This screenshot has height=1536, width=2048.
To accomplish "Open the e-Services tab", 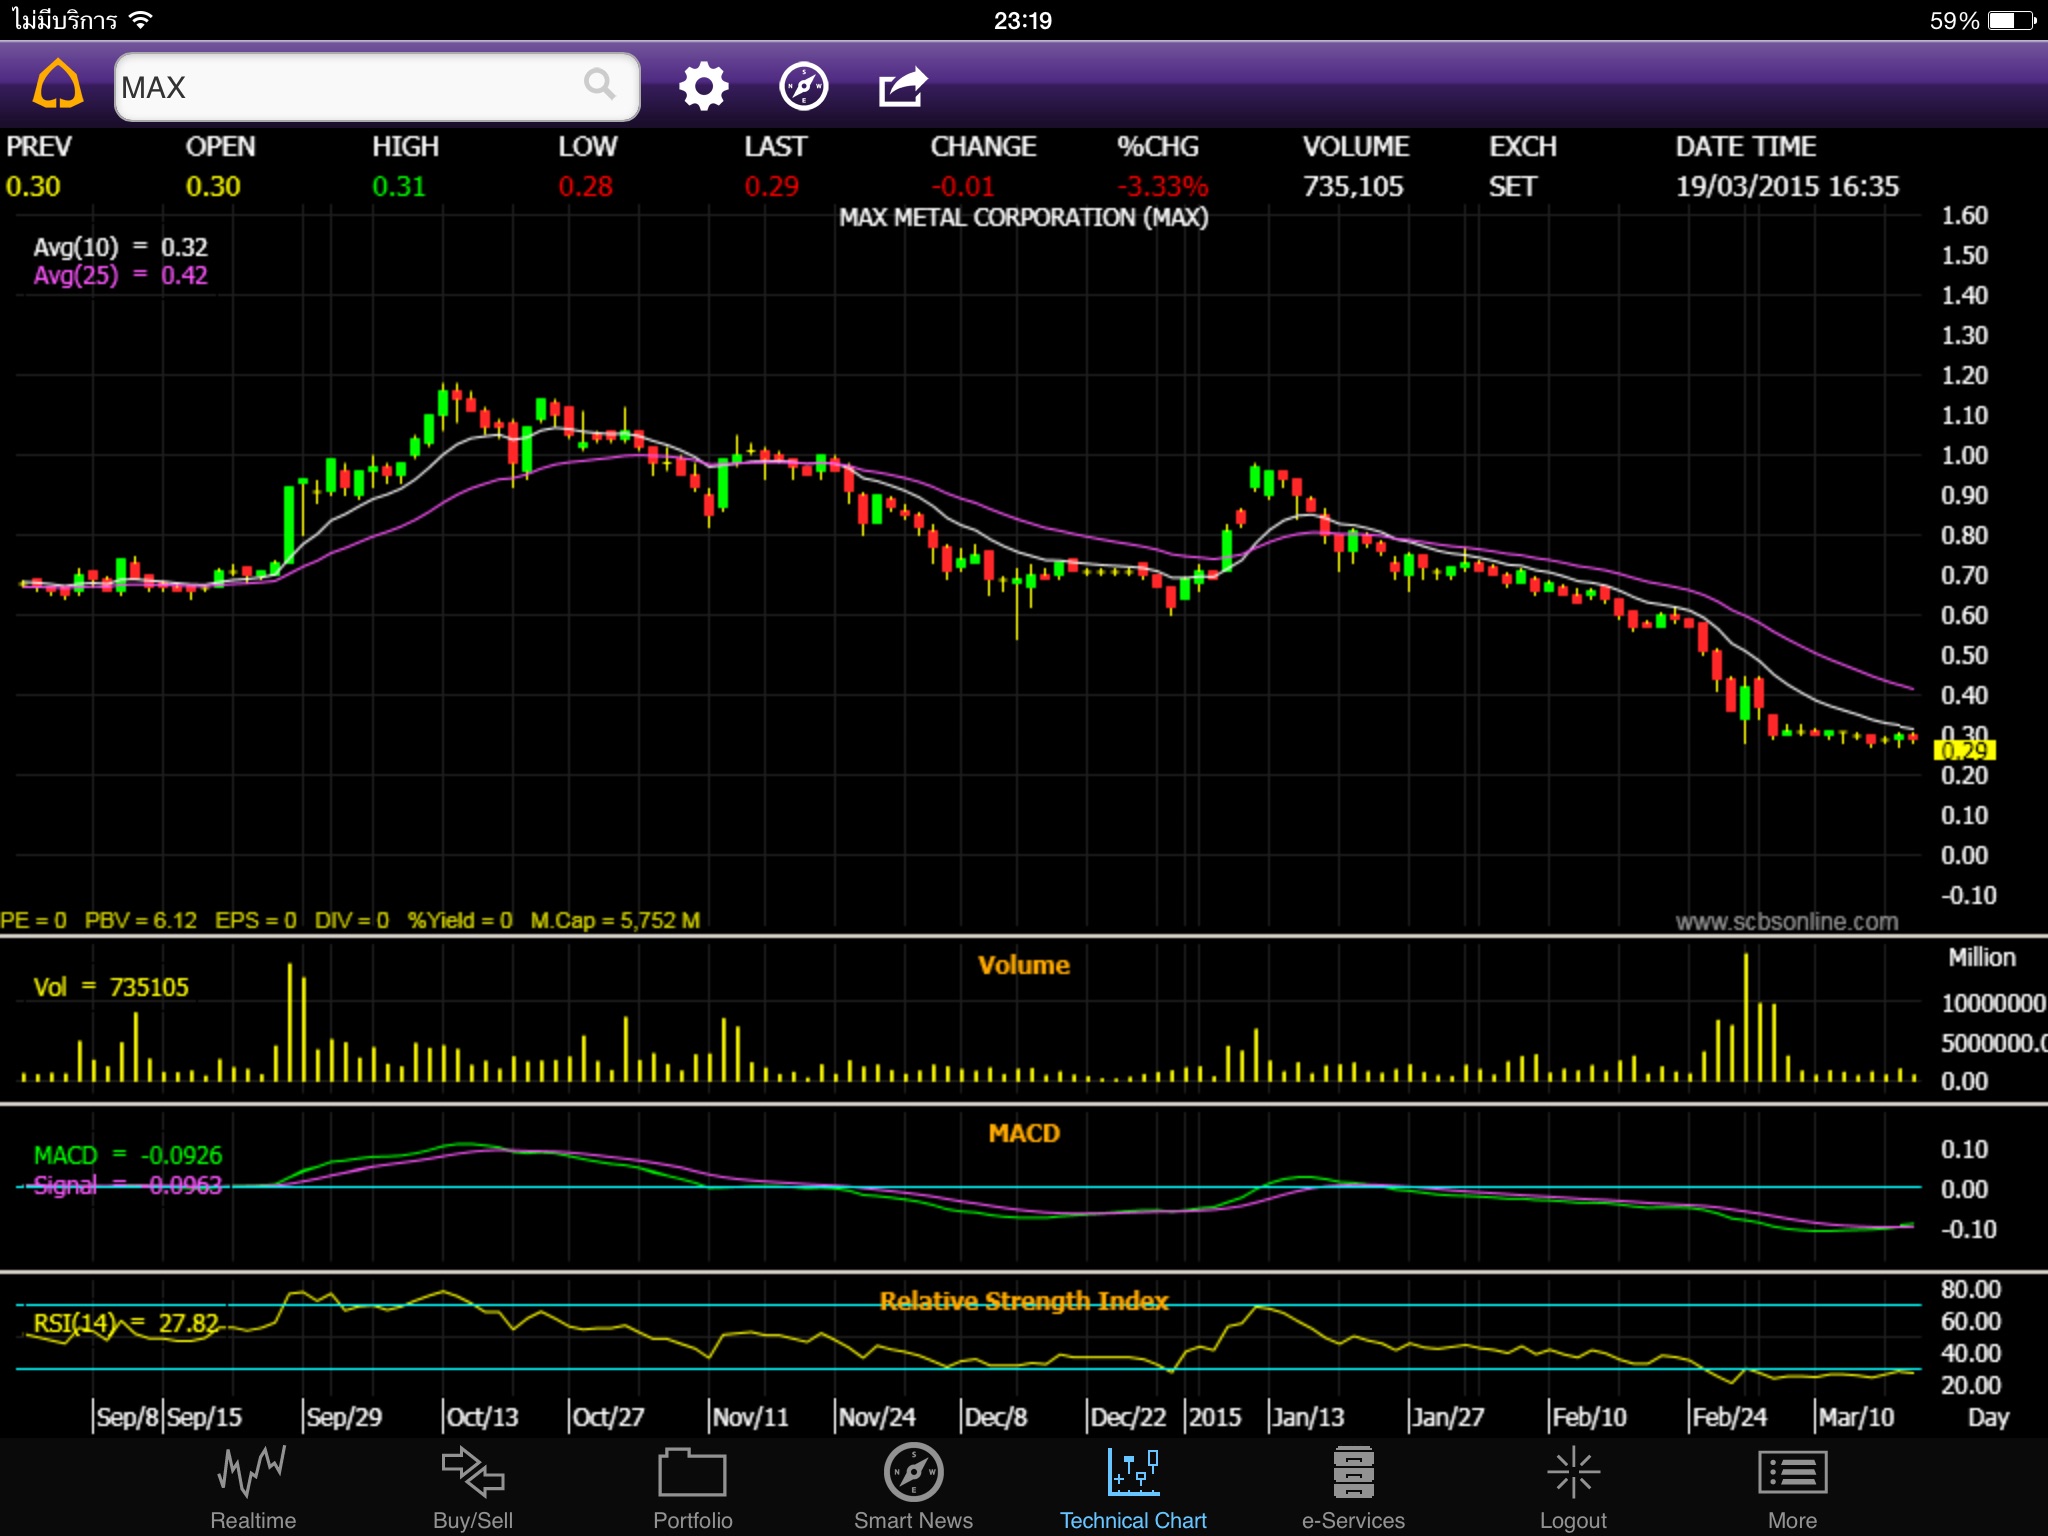I will coord(1353,1487).
